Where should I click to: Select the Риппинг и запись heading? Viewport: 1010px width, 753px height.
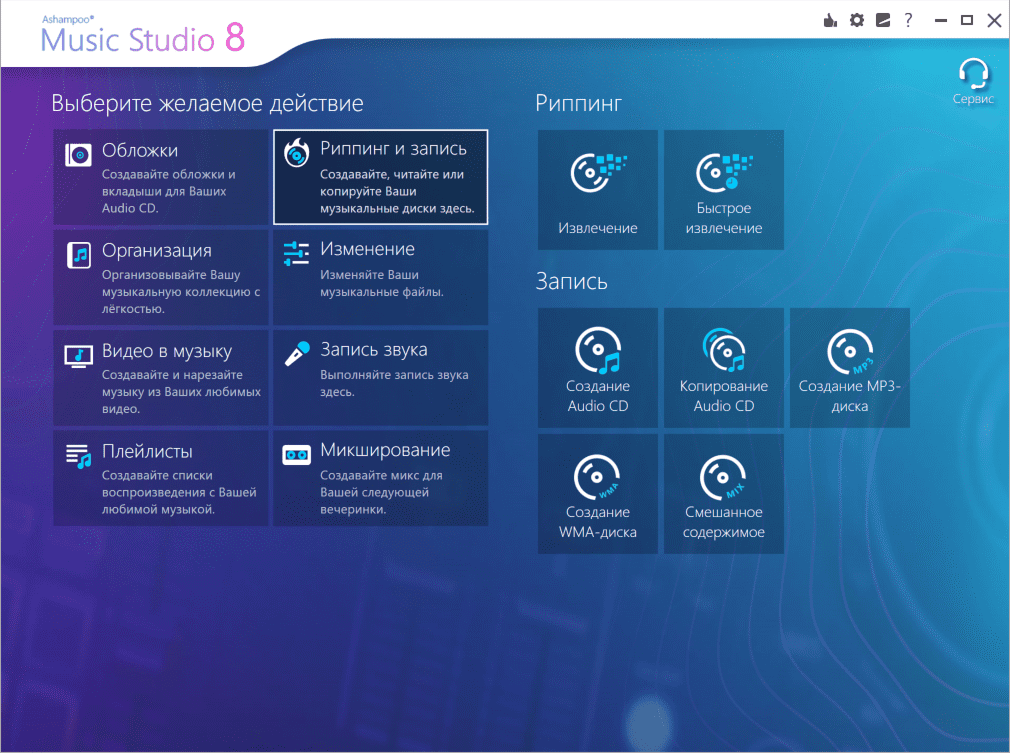(394, 149)
